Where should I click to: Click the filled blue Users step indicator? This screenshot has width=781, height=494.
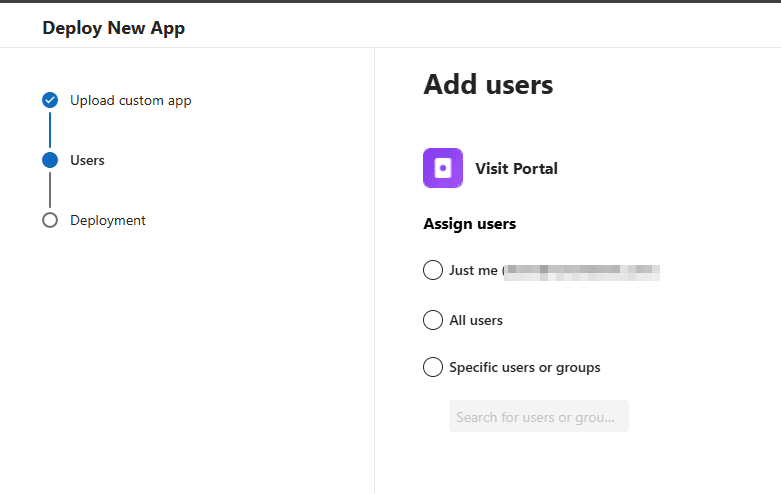point(50,160)
